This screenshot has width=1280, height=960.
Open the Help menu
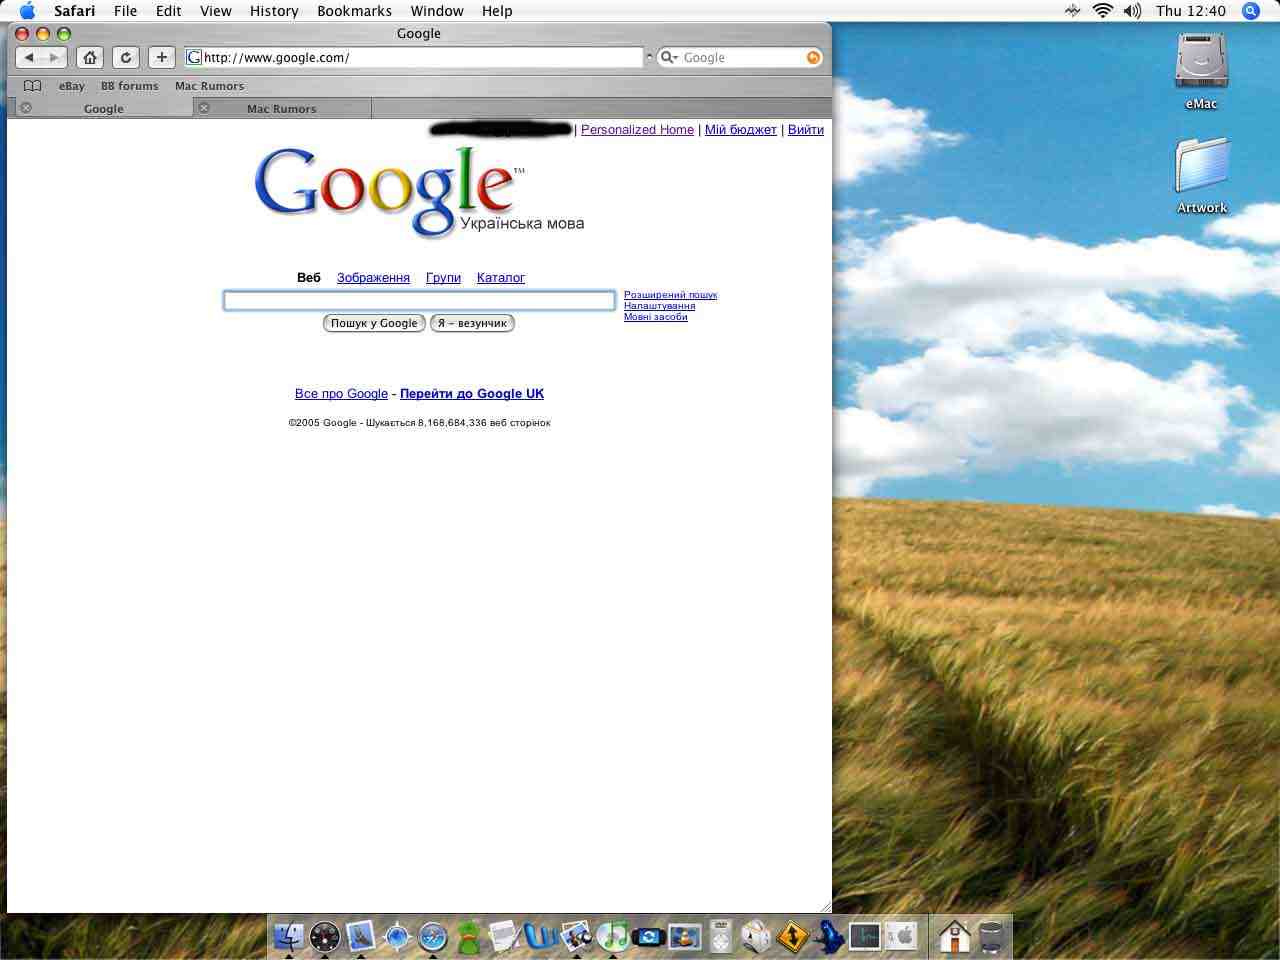click(x=497, y=11)
